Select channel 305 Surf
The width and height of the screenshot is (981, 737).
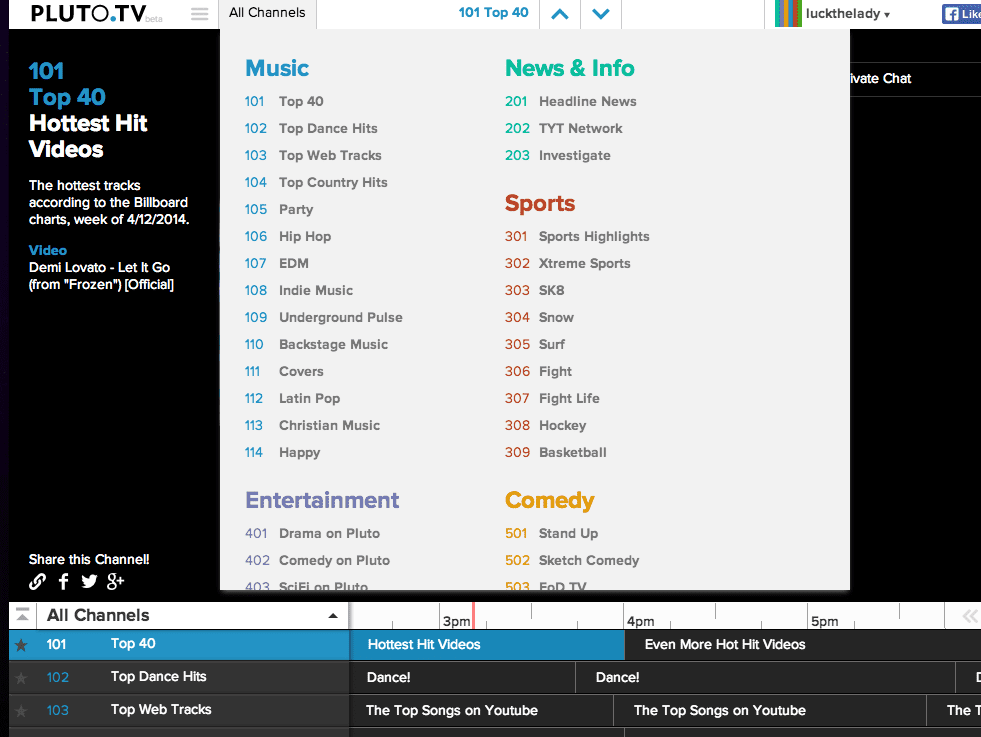point(535,344)
